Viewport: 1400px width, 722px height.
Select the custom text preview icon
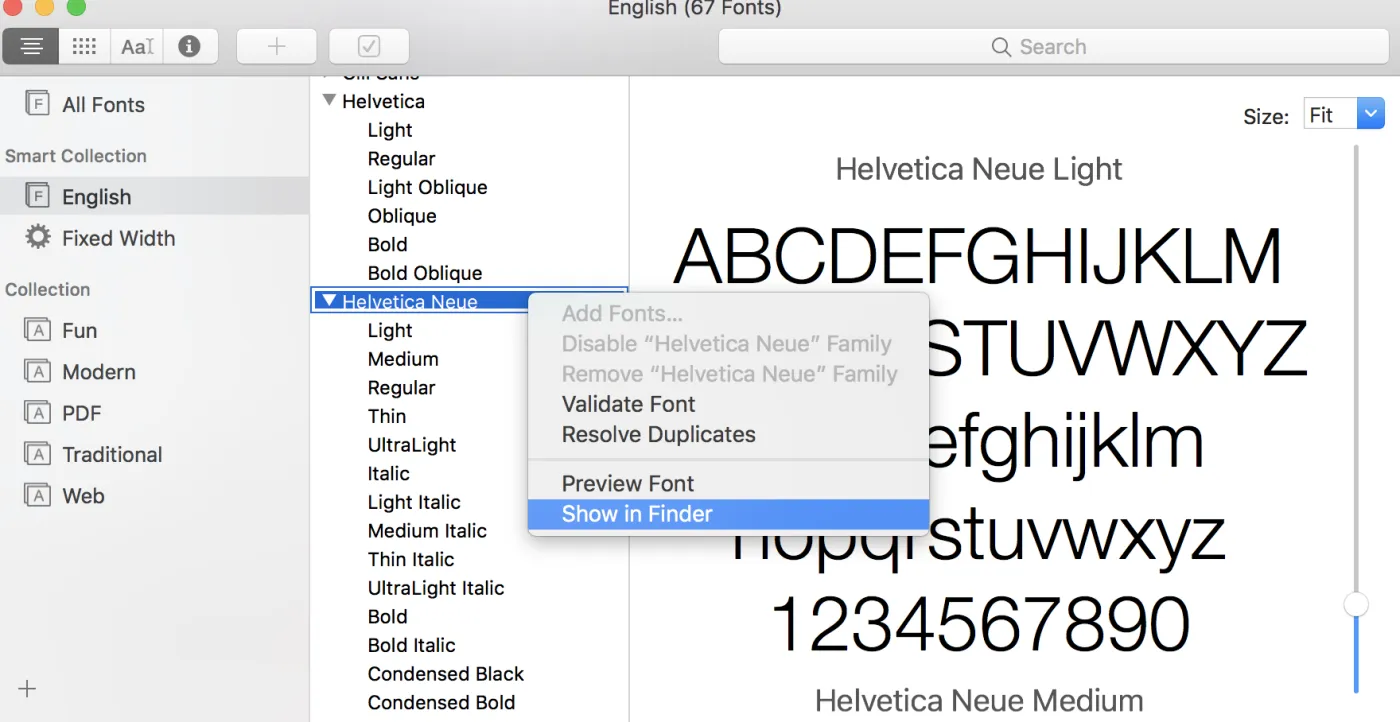click(138, 46)
